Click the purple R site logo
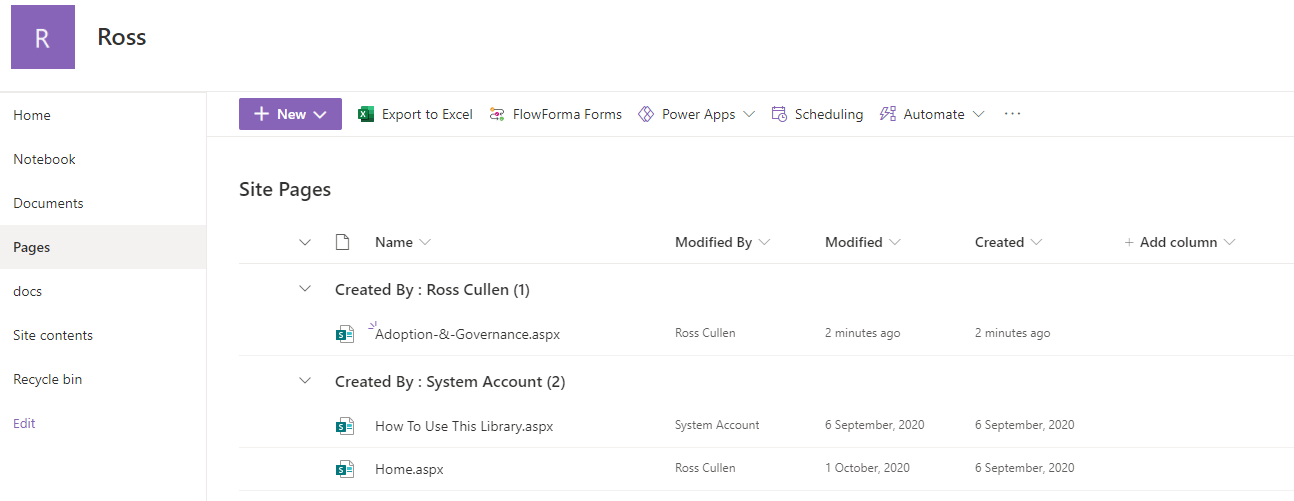 coord(43,37)
